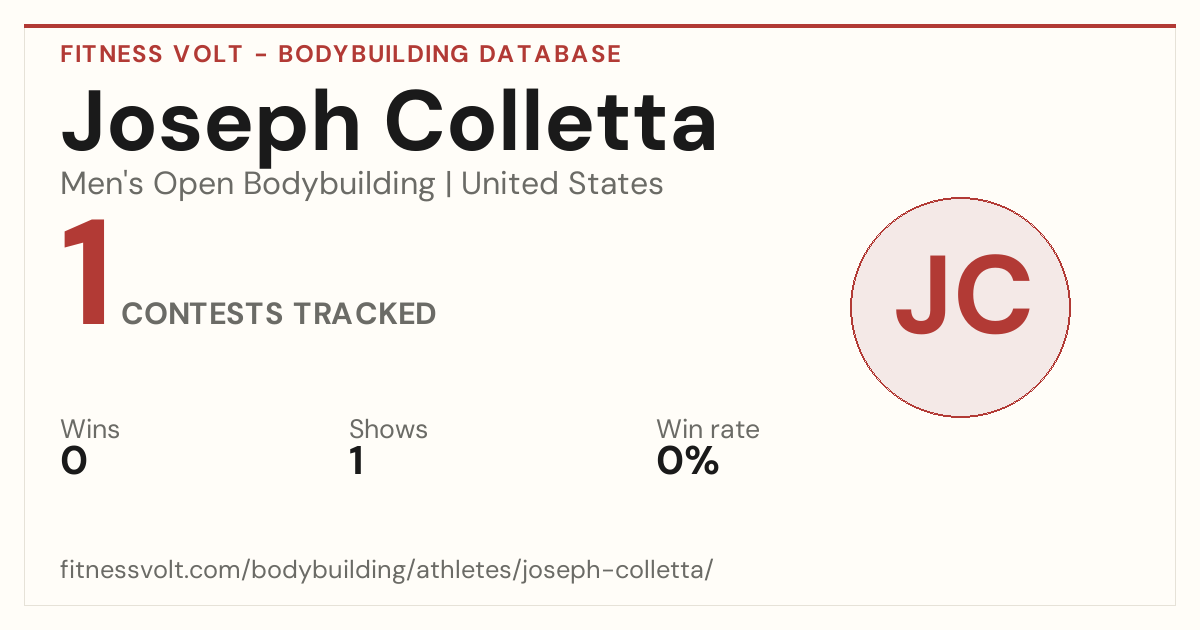Click the Wins stat label

(x=90, y=429)
